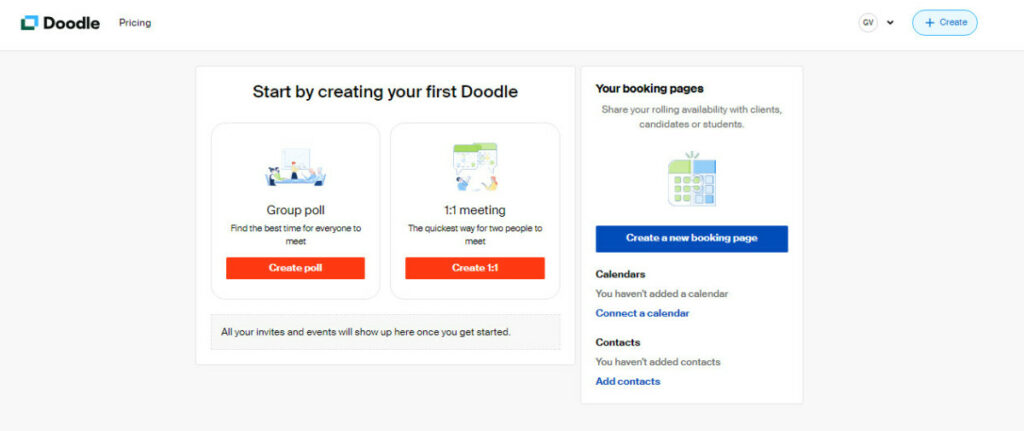Open the Pricing page link
Image resolution: width=1024 pixels, height=431 pixels.
pyautogui.click(x=135, y=23)
